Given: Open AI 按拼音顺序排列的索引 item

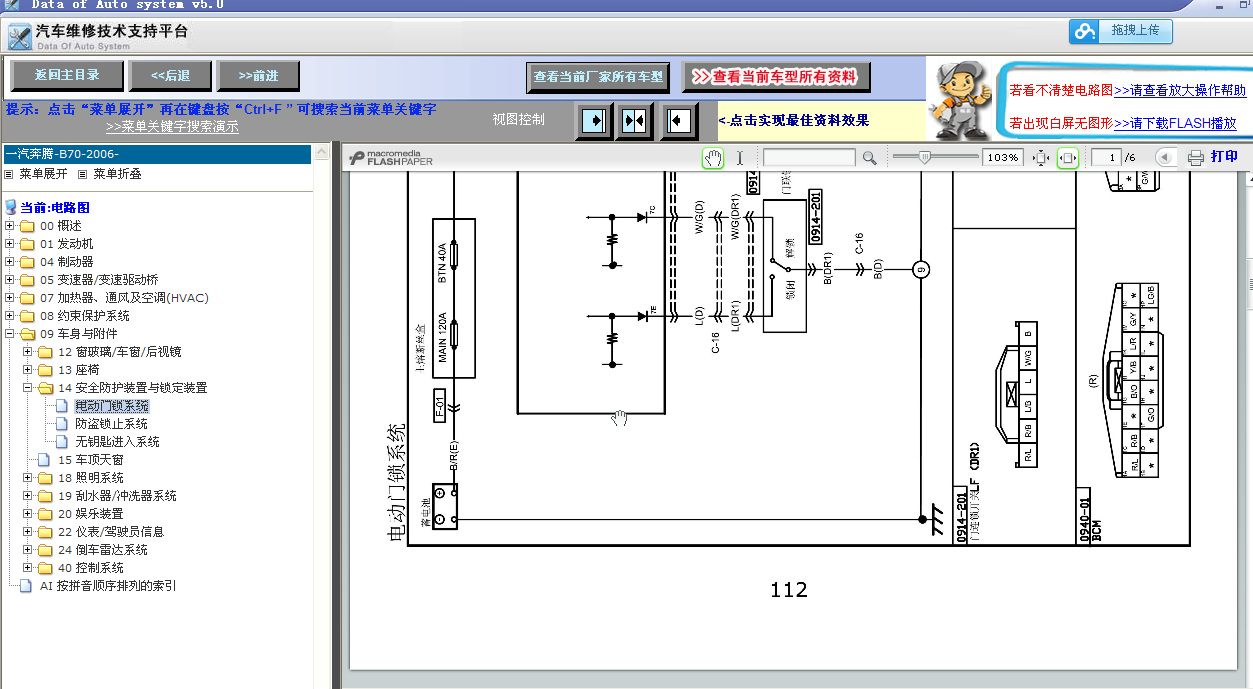Looking at the screenshot, I should [x=108, y=586].
